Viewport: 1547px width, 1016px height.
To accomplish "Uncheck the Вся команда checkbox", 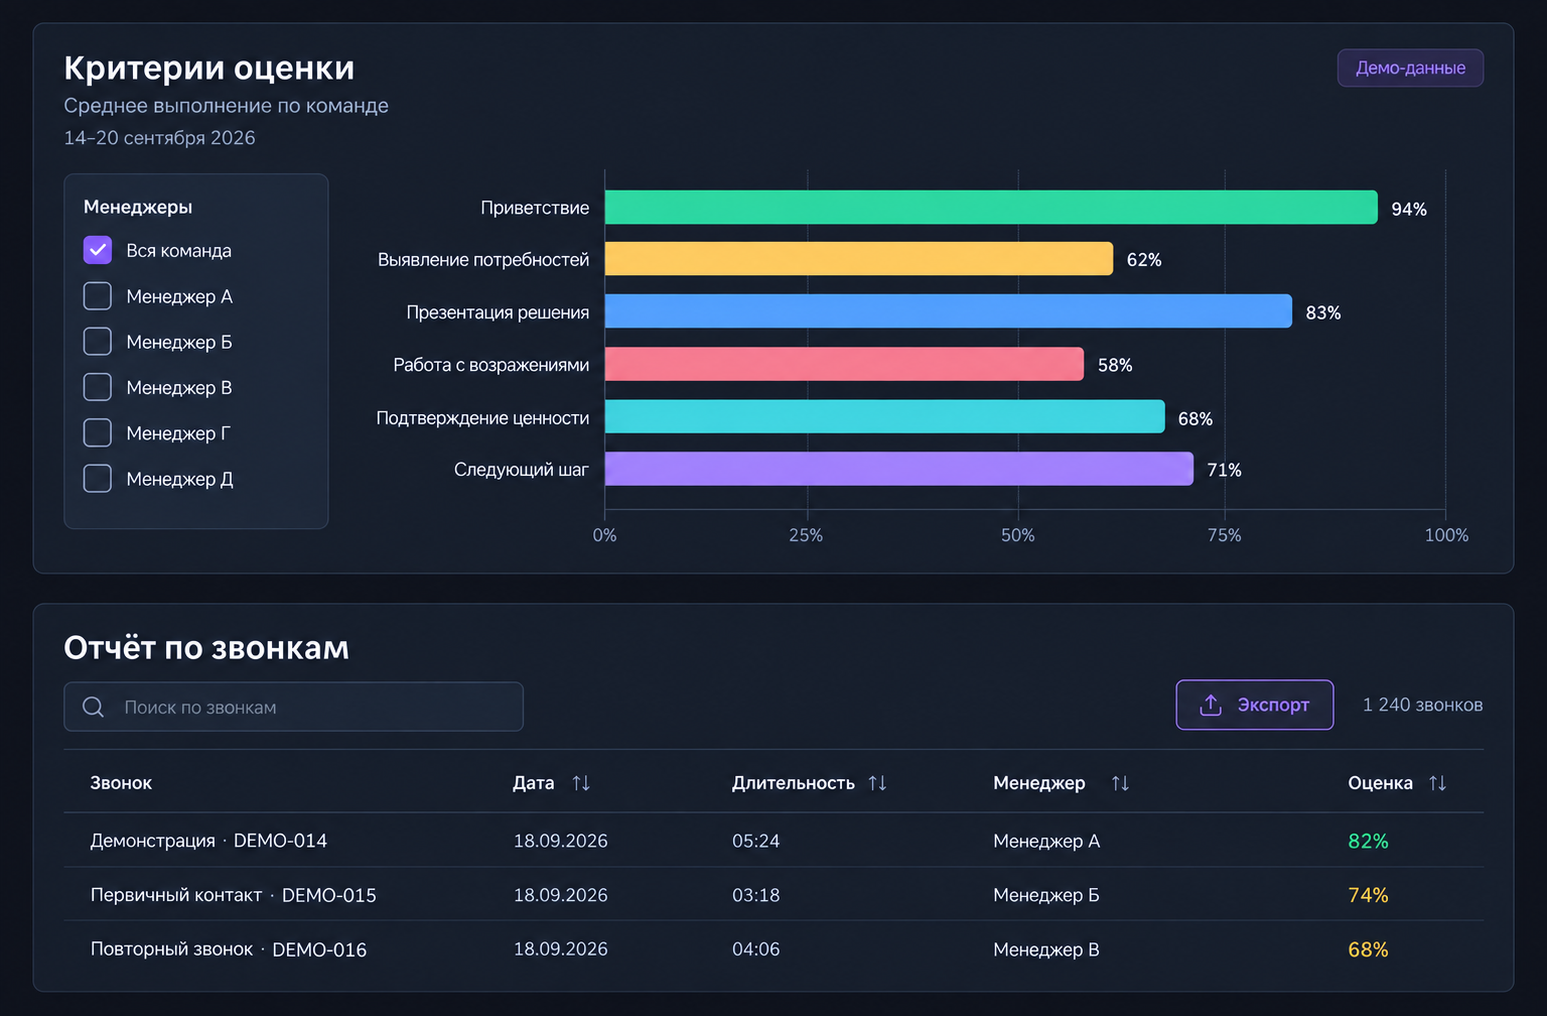I will point(97,250).
